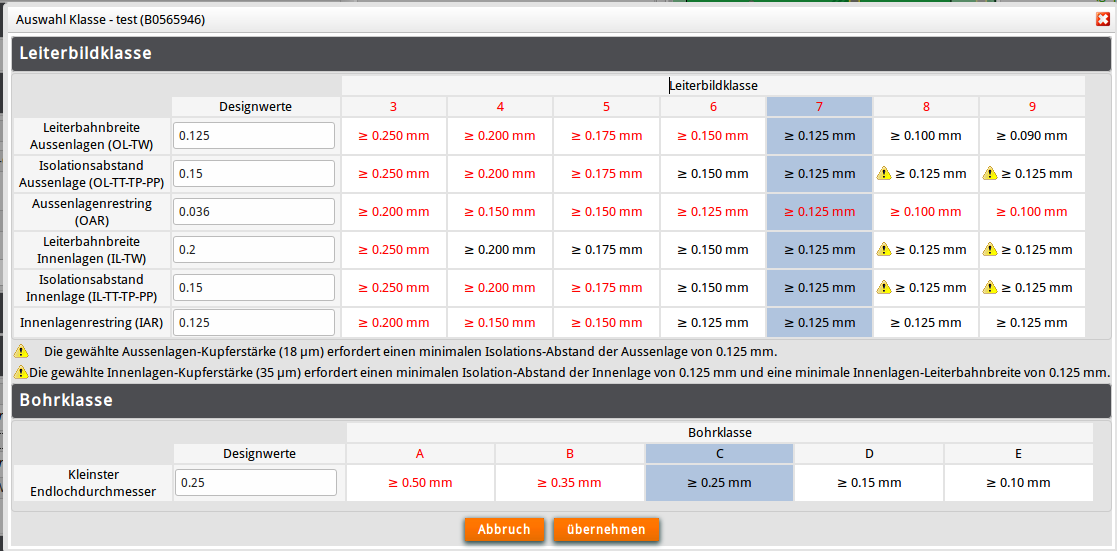The height and width of the screenshot is (551, 1117).
Task: Select Bohrklasse C header
Action: (719, 453)
